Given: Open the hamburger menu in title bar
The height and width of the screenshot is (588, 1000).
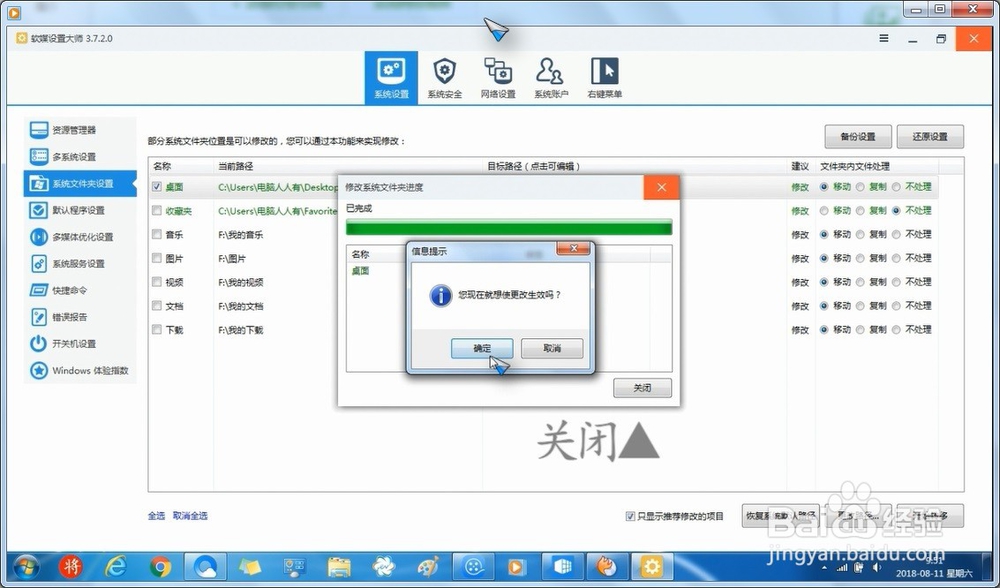Looking at the screenshot, I should point(884,38).
